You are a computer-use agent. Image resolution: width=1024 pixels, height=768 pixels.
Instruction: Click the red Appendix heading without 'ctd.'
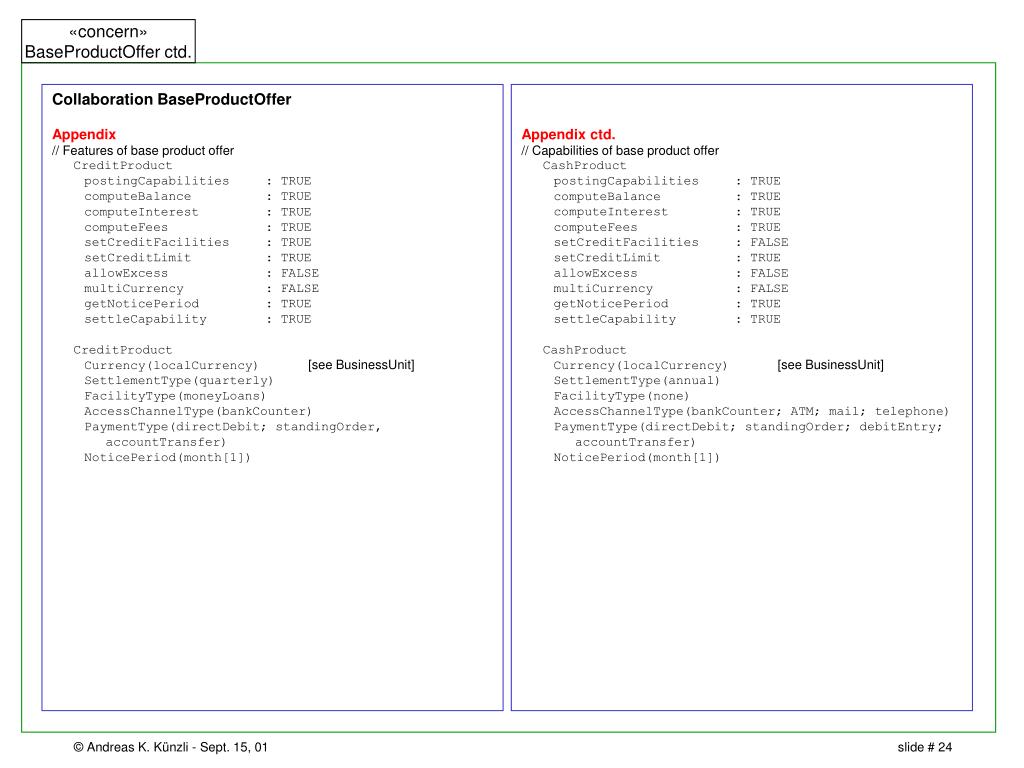(x=84, y=135)
